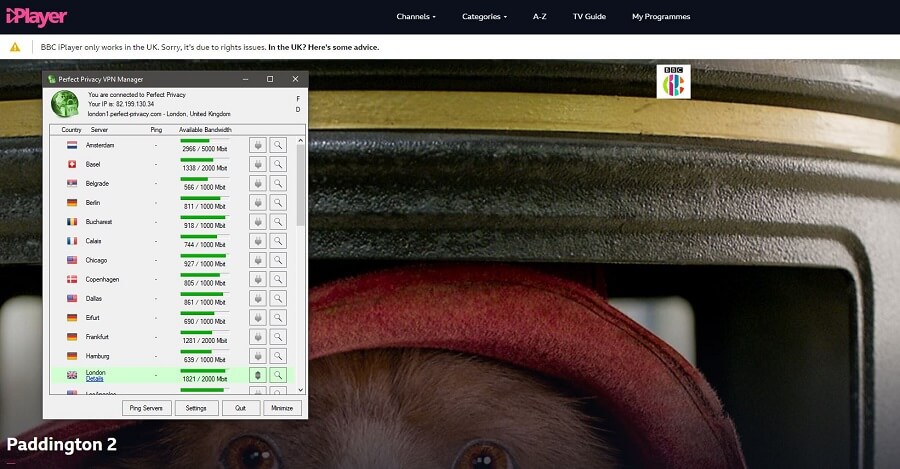Click the UK flag in London row

coord(72,375)
